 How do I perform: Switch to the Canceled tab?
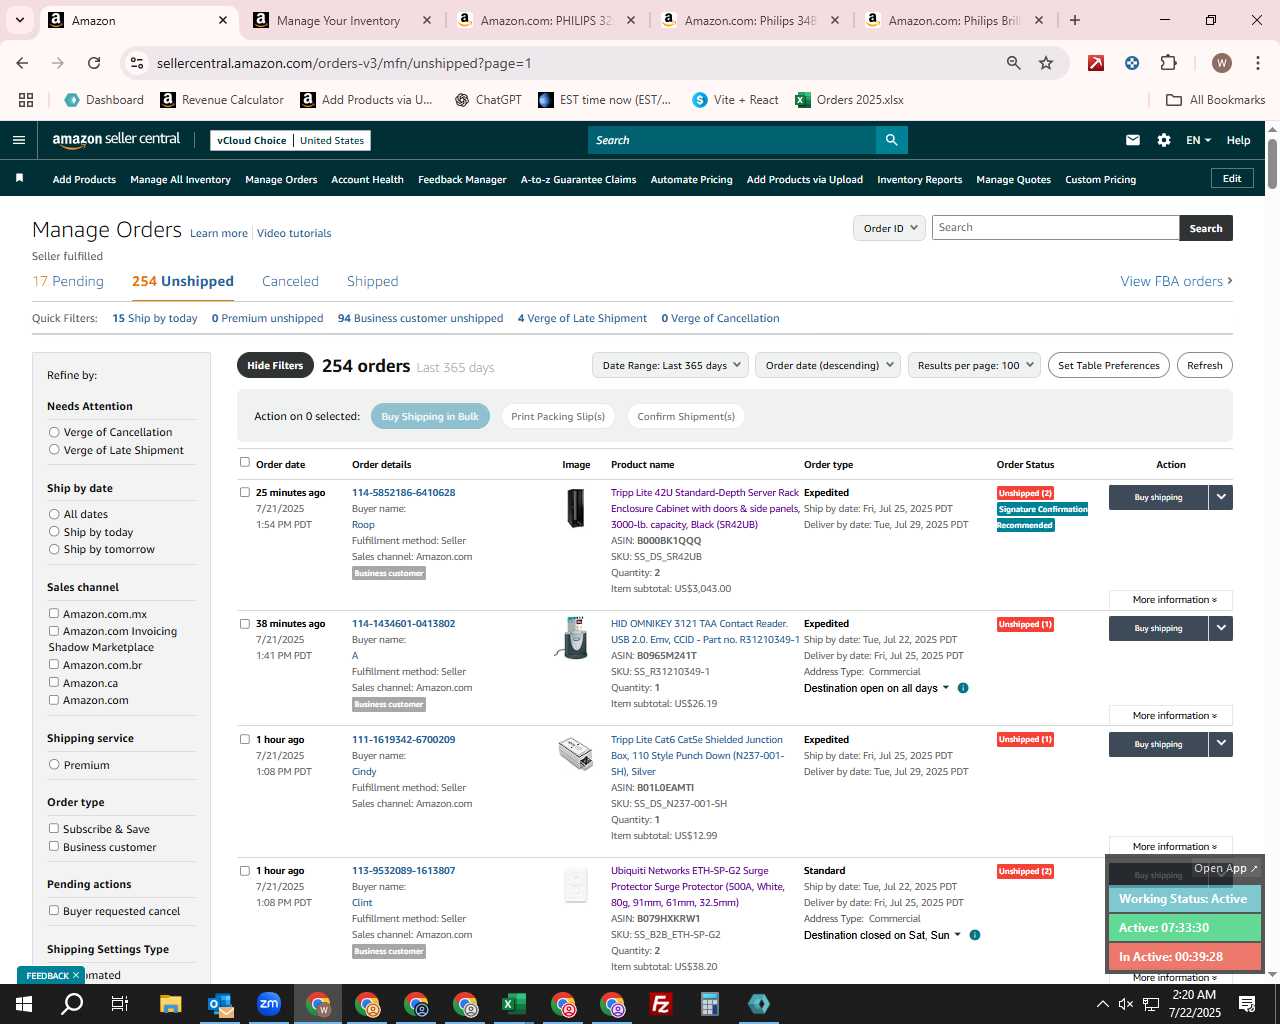coord(290,282)
